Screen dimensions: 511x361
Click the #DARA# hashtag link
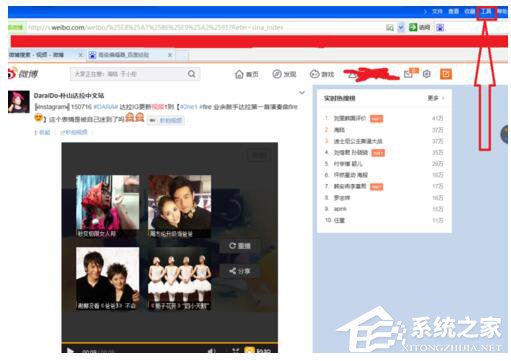[105, 107]
